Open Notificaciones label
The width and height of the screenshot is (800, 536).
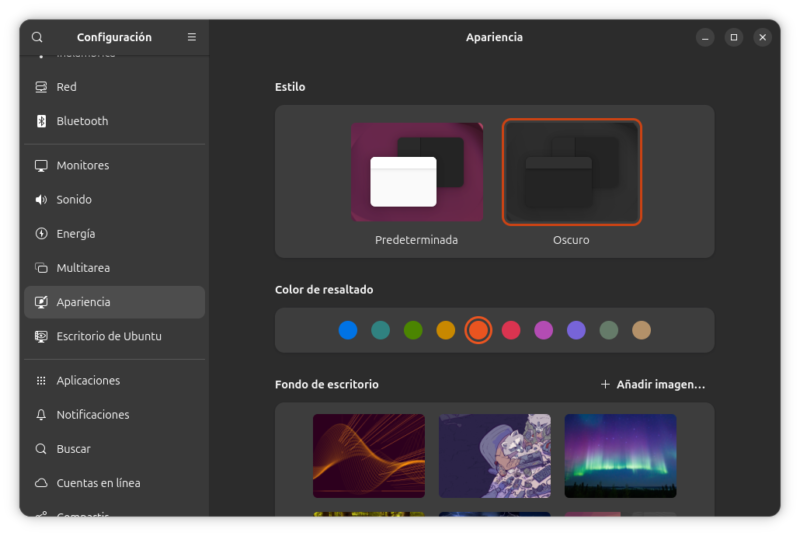point(93,415)
